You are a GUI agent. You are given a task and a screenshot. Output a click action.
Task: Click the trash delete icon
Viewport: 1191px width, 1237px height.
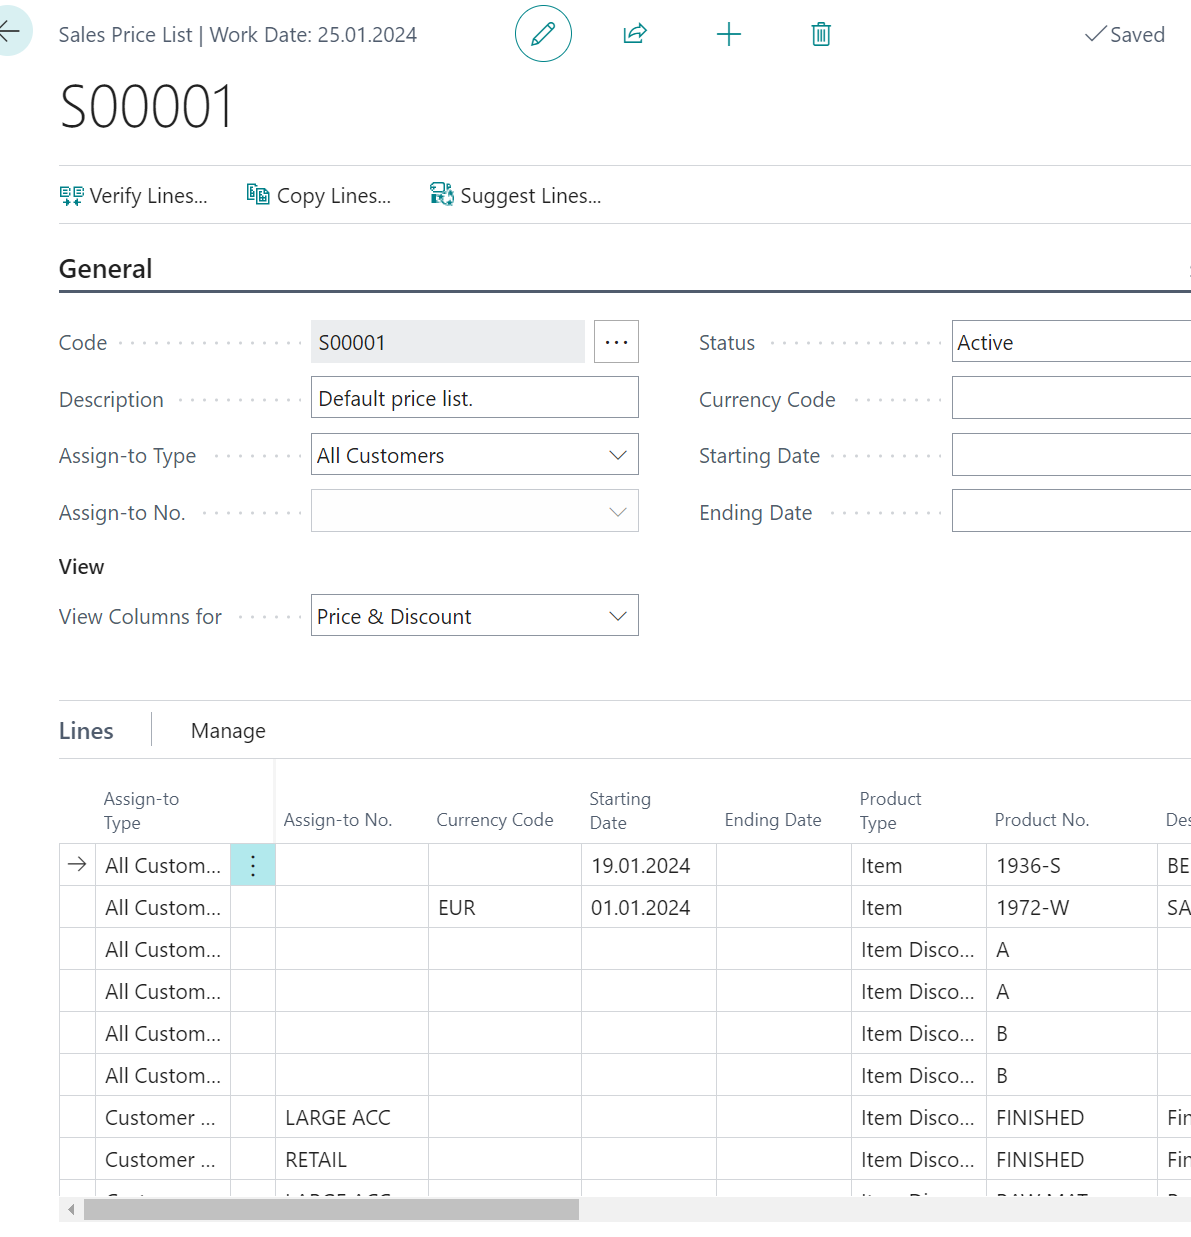tap(821, 35)
